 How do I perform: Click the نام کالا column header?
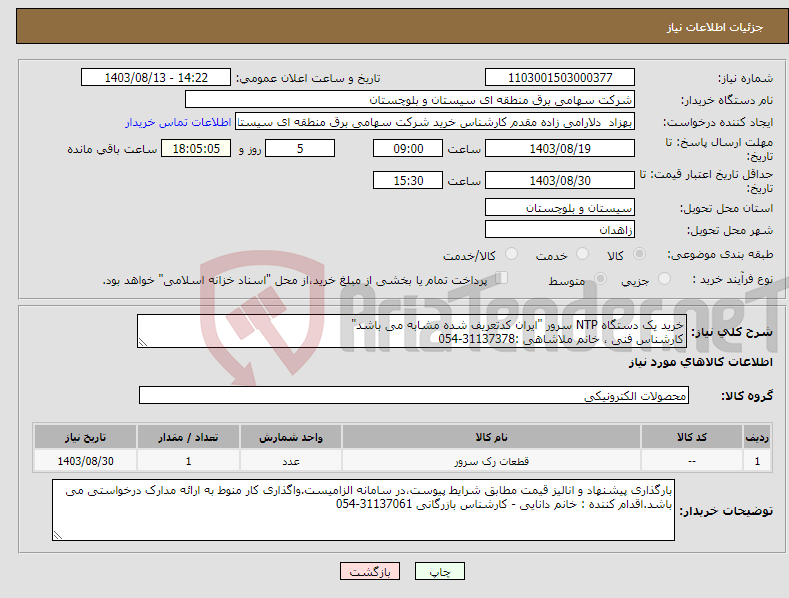491,437
